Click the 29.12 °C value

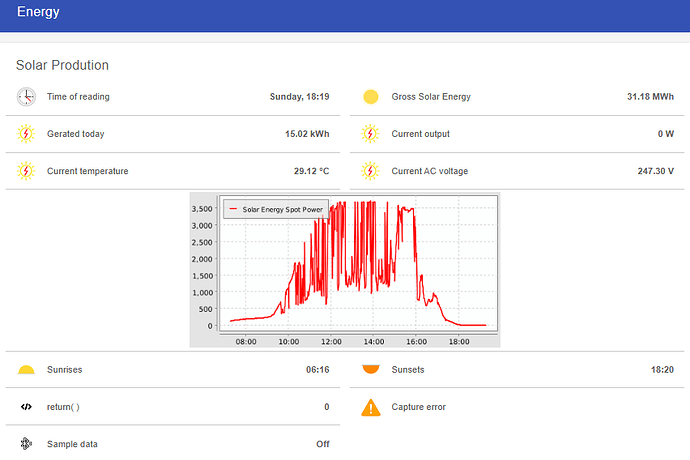[x=312, y=171]
